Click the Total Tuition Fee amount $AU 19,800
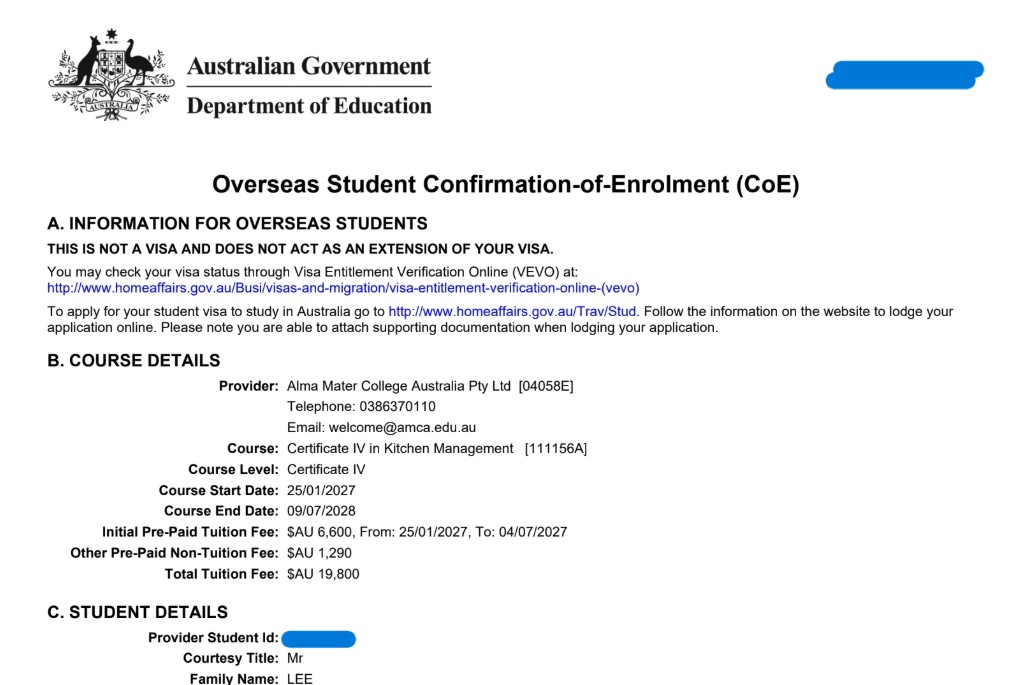This screenshot has width=1010, height=685. (x=323, y=574)
